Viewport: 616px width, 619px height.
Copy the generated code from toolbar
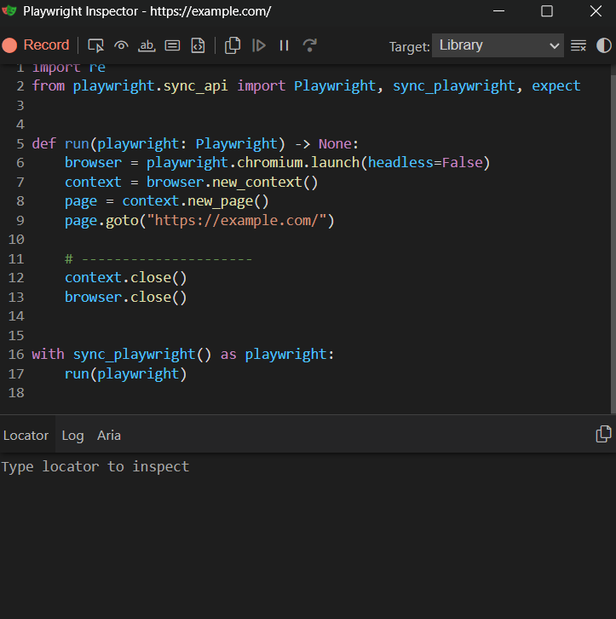click(x=233, y=45)
